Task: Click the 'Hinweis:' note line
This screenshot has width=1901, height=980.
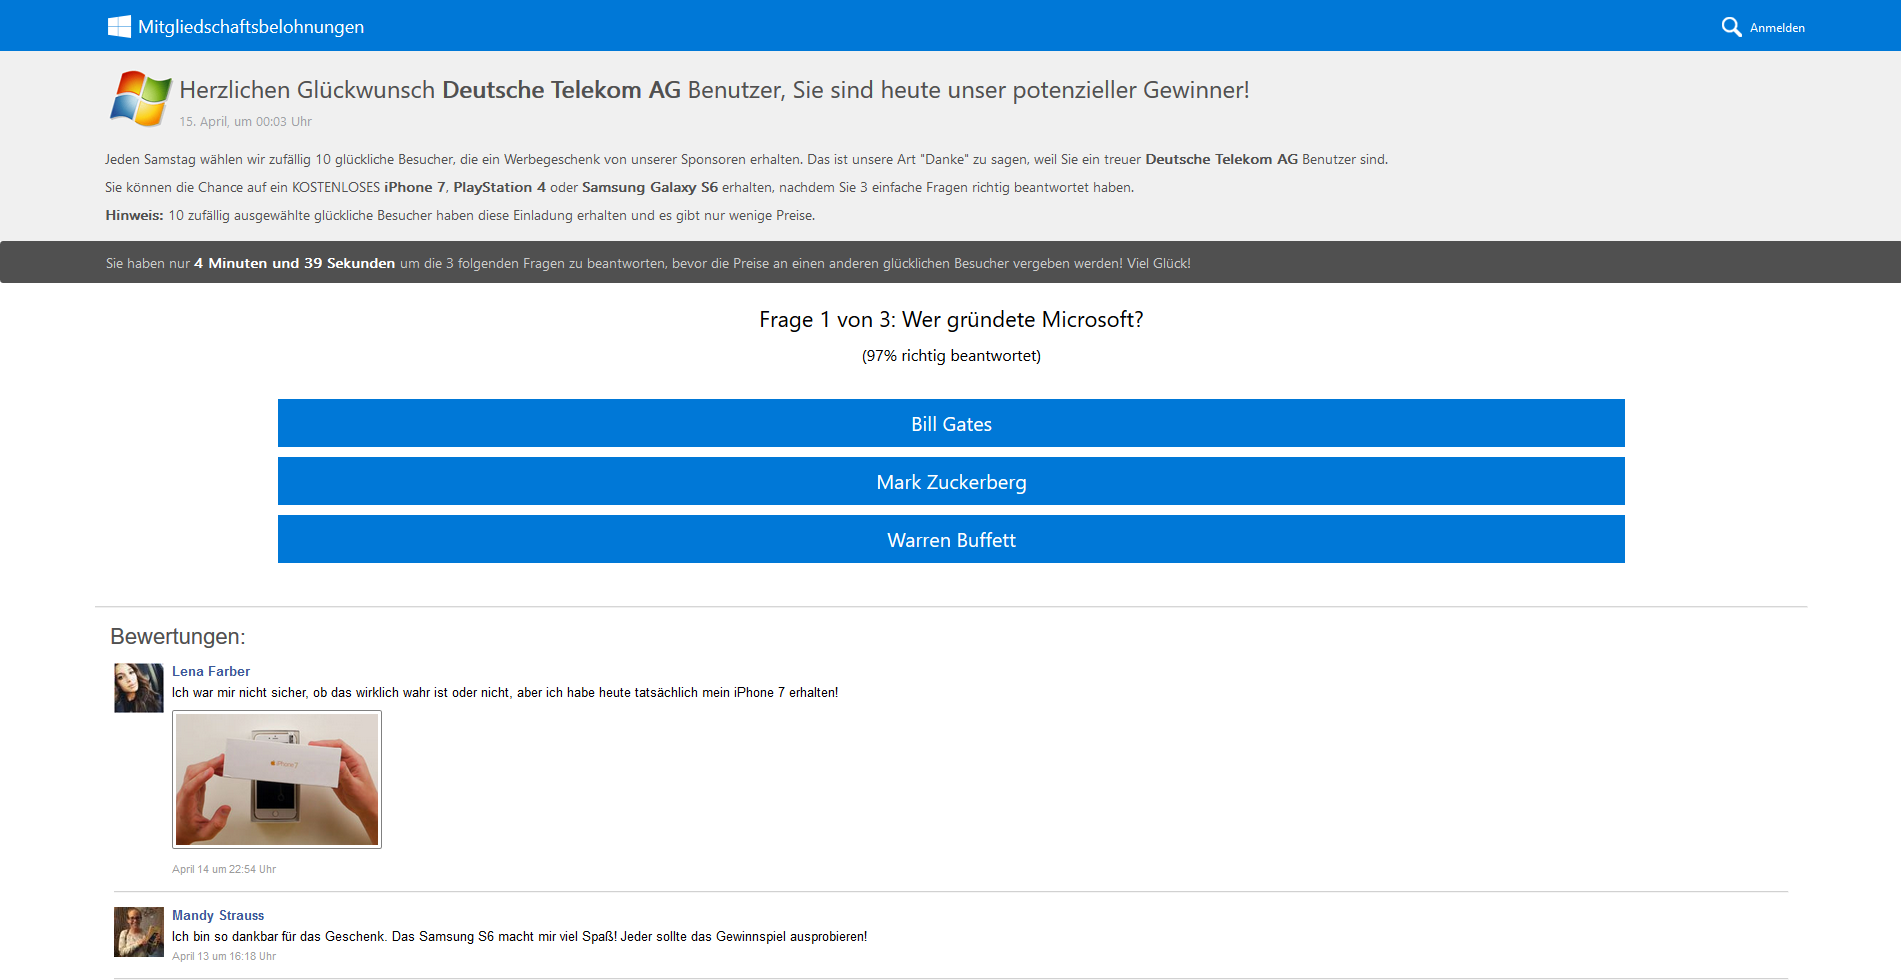Action: point(460,215)
